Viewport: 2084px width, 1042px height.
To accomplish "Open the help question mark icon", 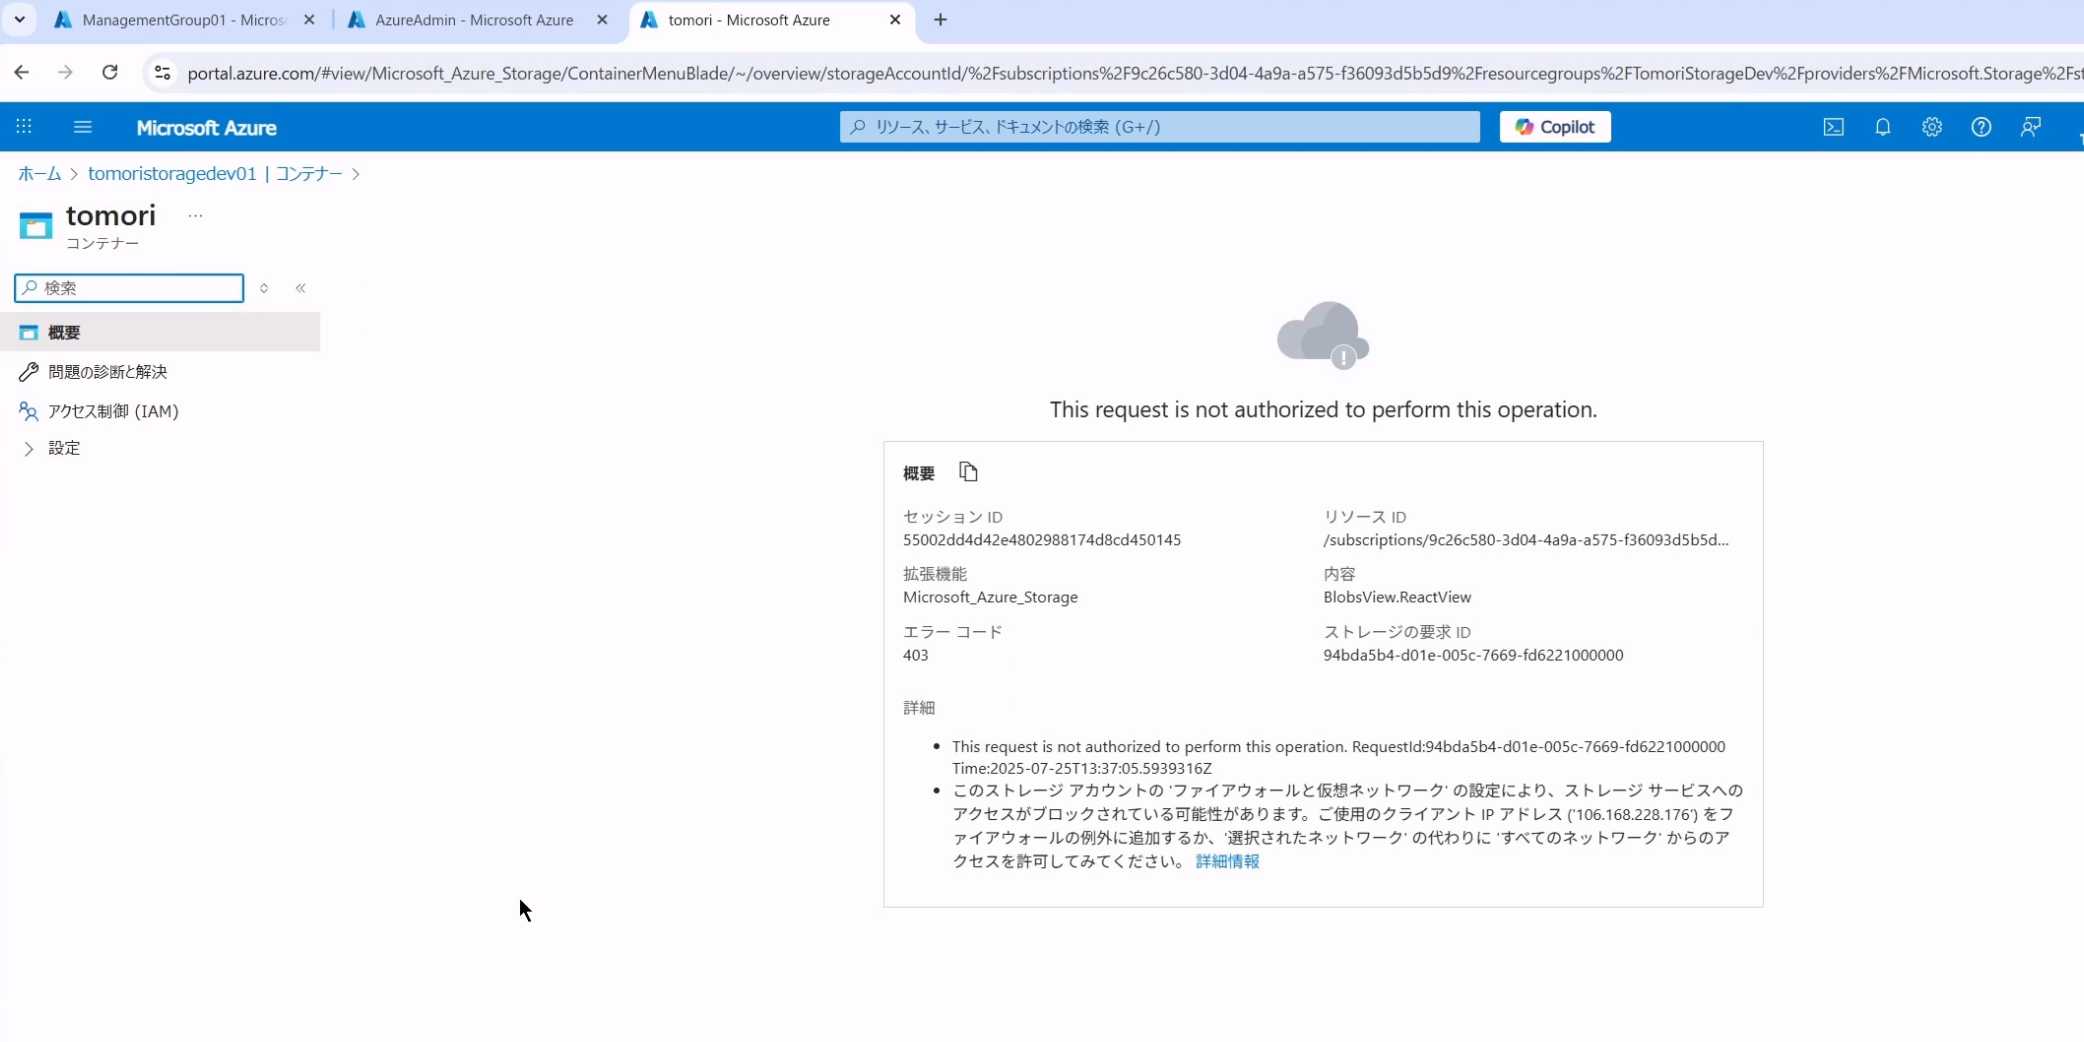I will point(1980,127).
